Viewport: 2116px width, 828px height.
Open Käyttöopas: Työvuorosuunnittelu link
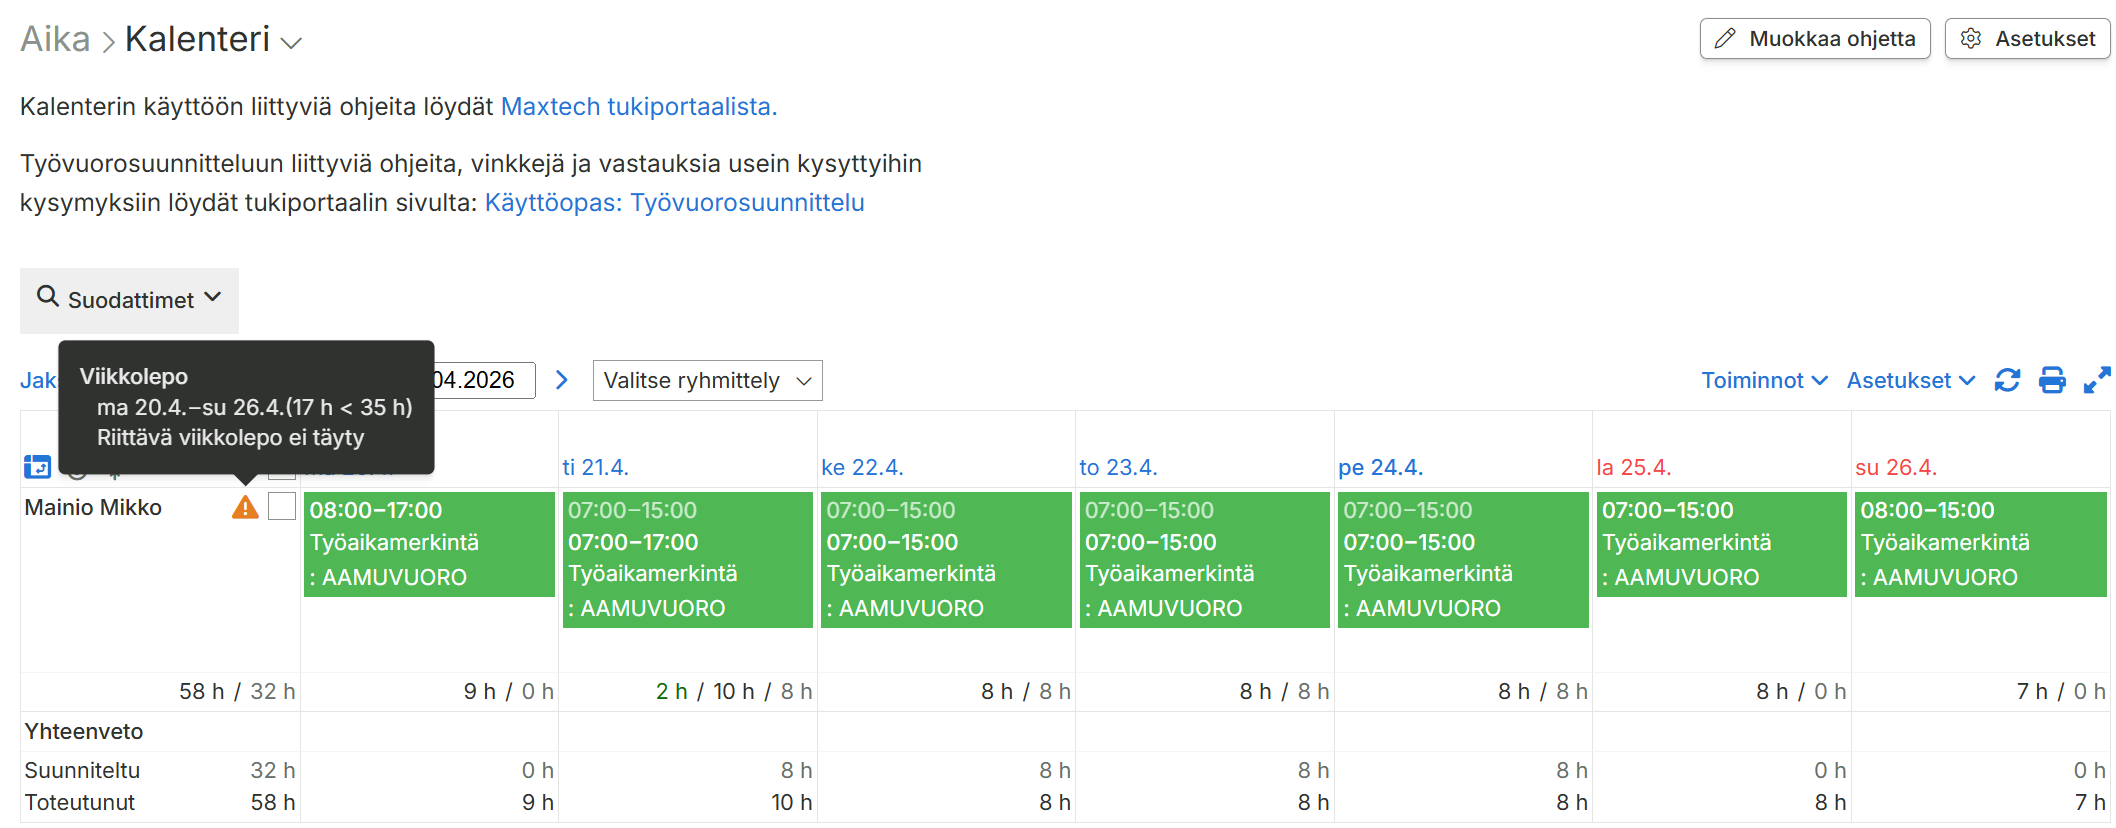[674, 202]
